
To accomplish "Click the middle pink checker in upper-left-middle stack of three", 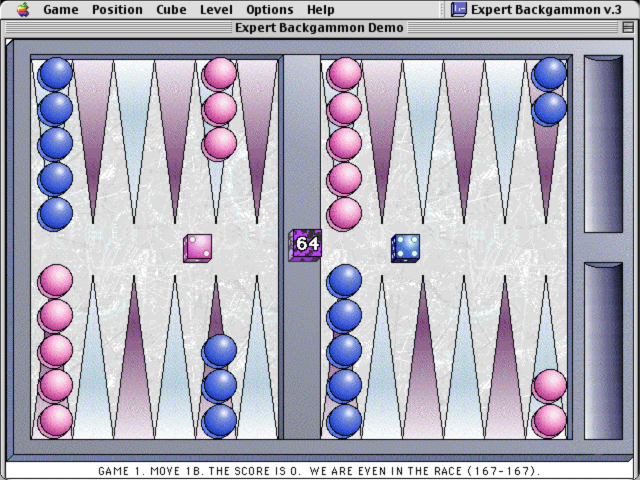I will (x=220, y=109).
